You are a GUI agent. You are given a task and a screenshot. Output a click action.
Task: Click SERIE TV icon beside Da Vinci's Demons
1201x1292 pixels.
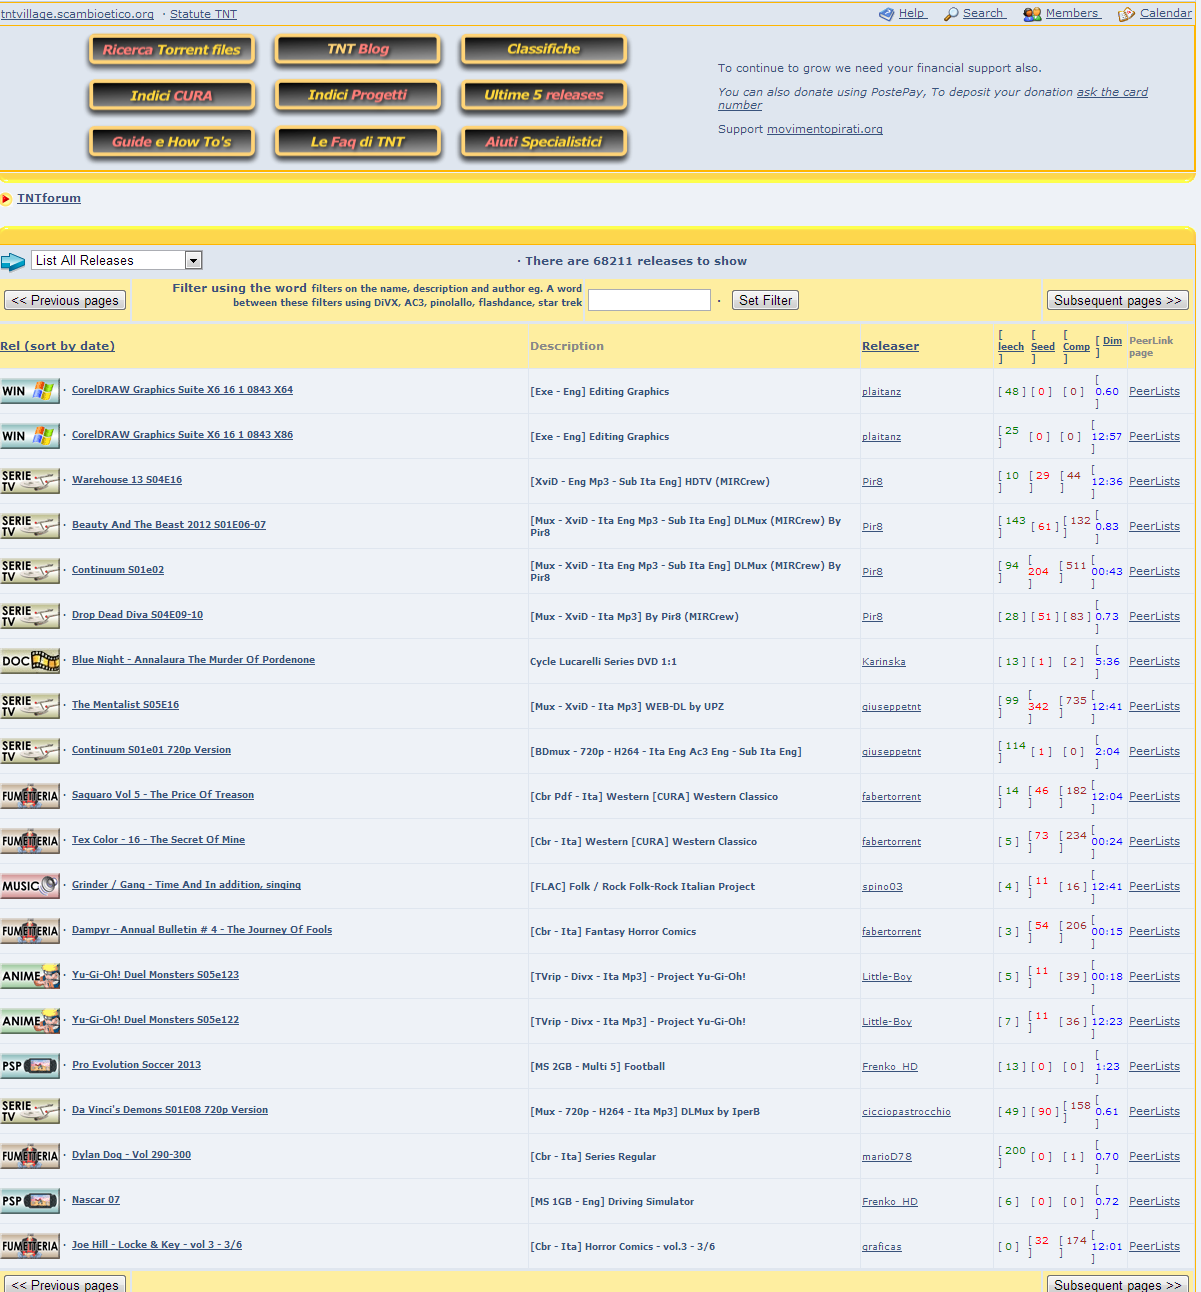click(x=30, y=1111)
